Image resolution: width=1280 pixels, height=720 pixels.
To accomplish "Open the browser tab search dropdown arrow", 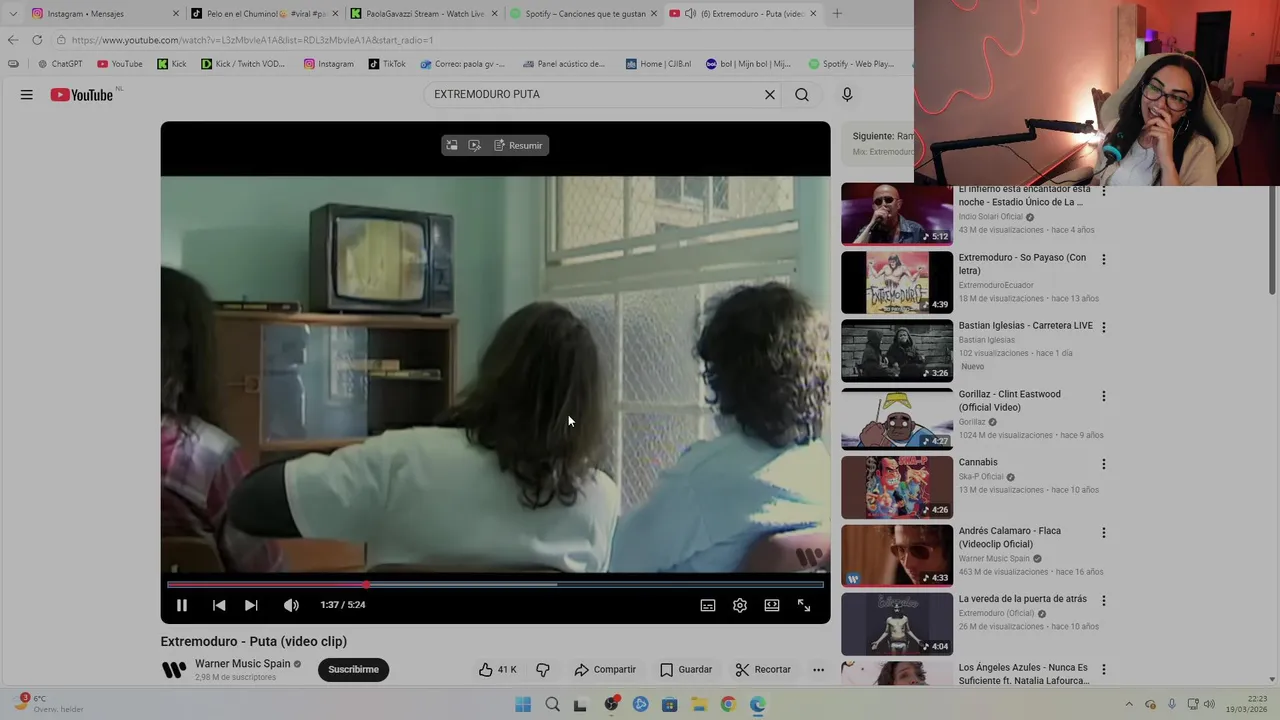I will [x=12, y=14].
